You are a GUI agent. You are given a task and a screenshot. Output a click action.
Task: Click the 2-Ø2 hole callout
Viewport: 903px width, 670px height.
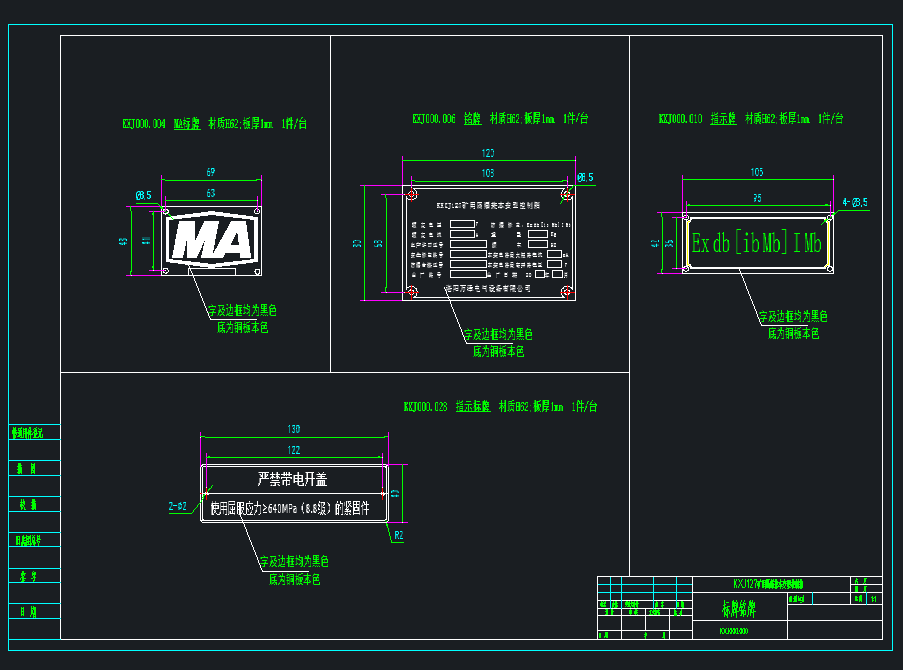coord(178,506)
